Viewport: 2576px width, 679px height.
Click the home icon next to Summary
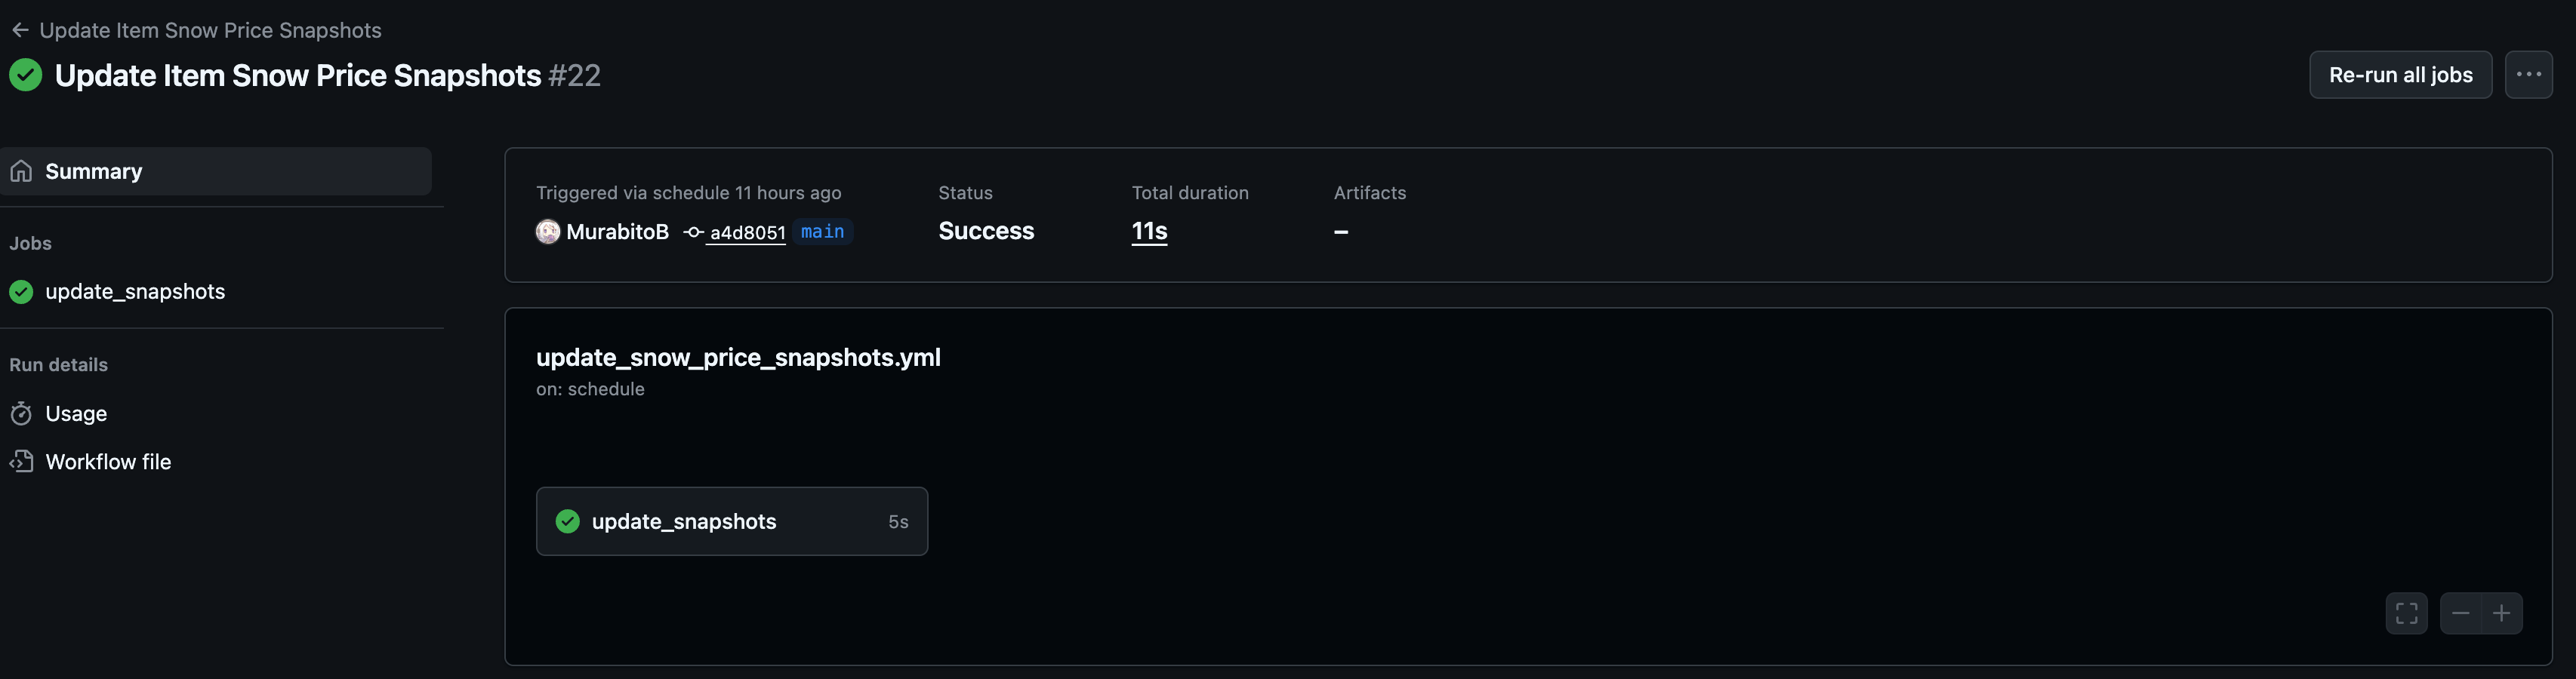[x=21, y=171]
